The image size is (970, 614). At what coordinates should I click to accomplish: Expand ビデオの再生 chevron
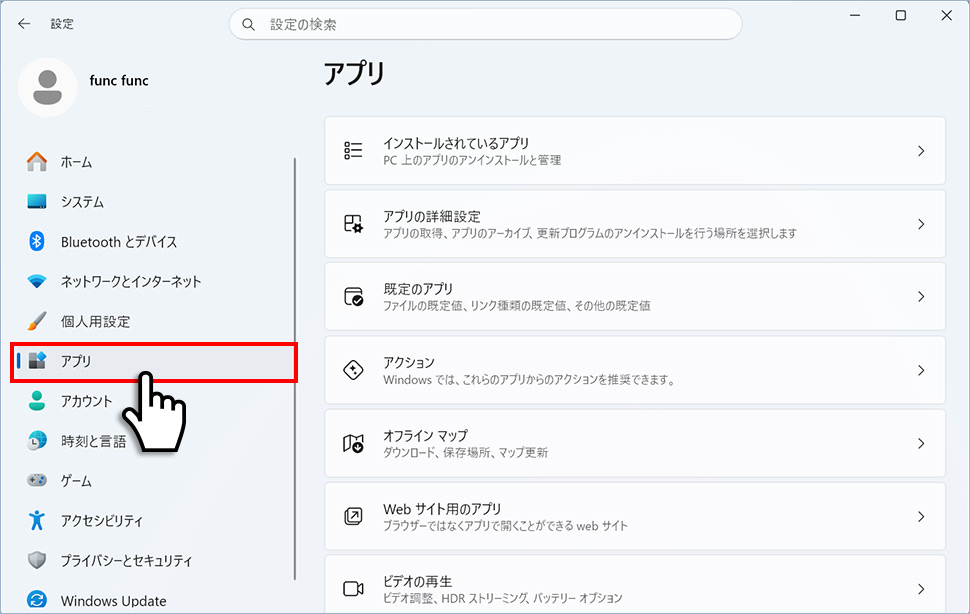[x=921, y=589]
